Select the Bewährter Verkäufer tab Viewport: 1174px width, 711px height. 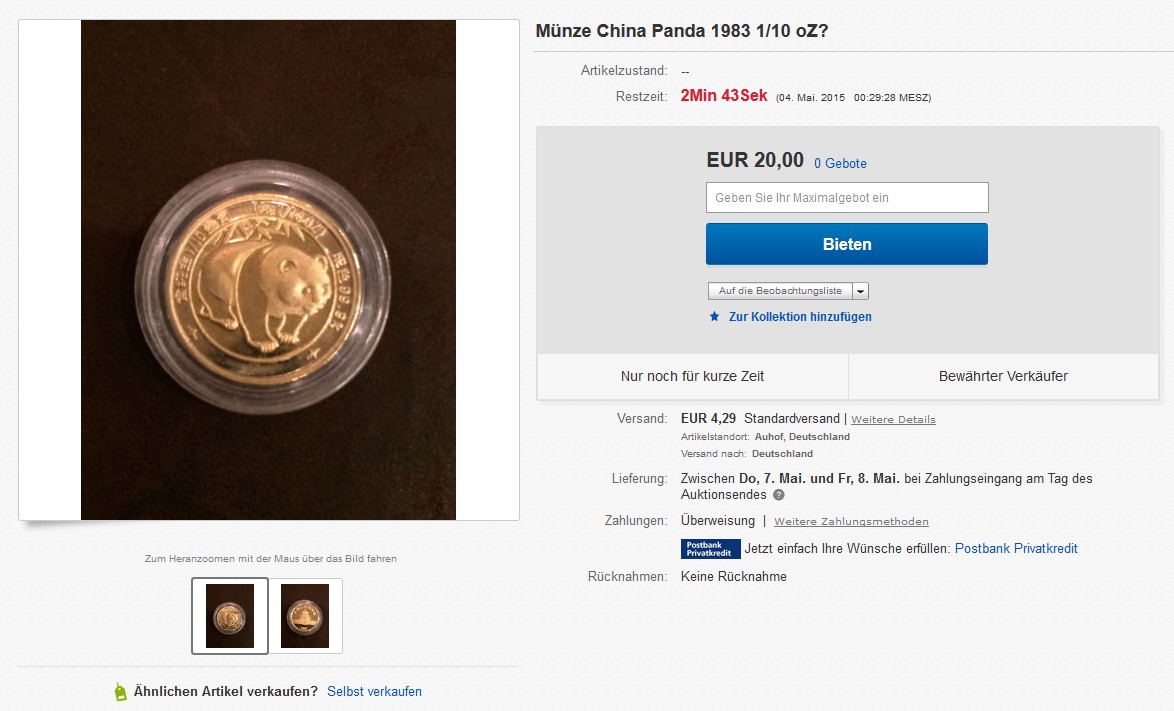(1003, 376)
